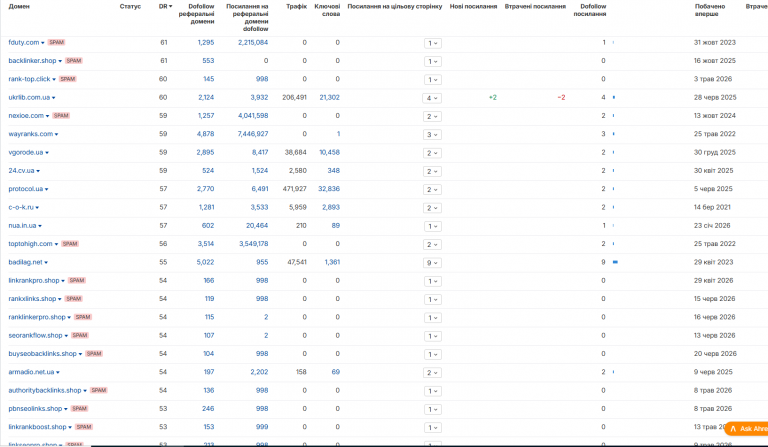Open the target-page links dropdown for vgorode.ua

(x=432, y=153)
